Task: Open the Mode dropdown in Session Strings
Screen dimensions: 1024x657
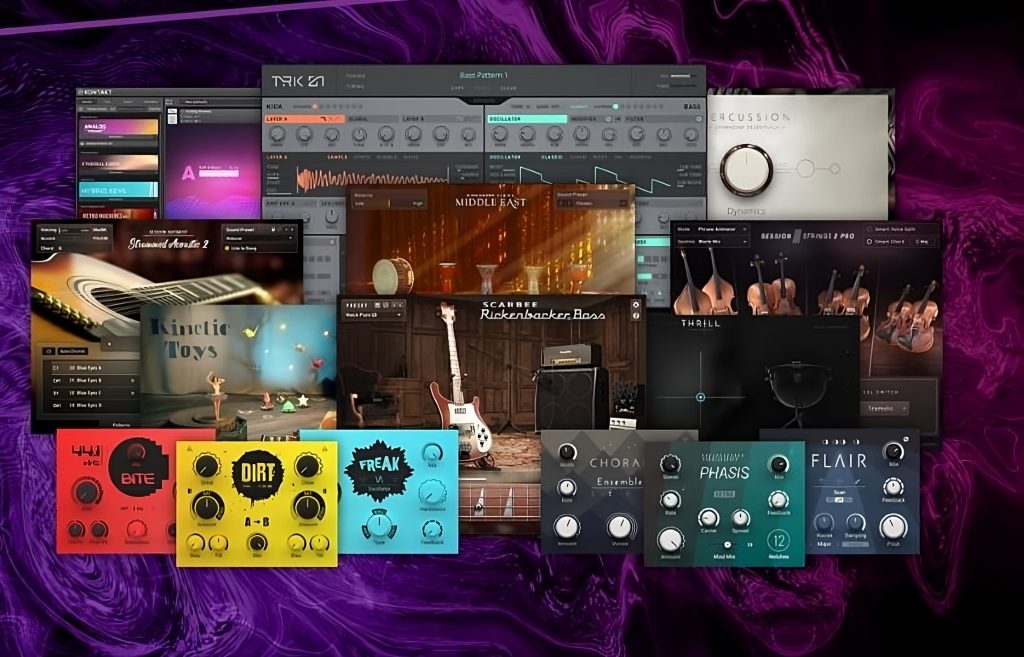Action: (x=723, y=229)
